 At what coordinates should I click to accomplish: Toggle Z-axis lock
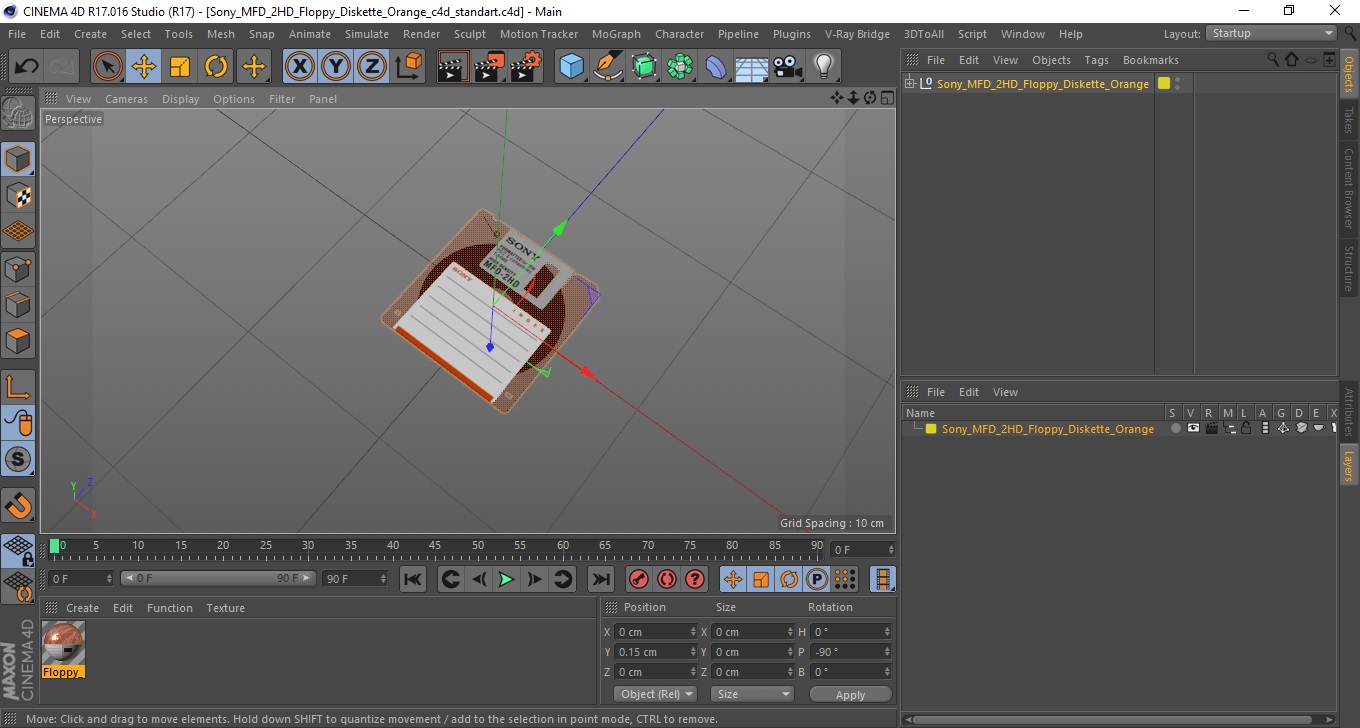click(x=372, y=67)
